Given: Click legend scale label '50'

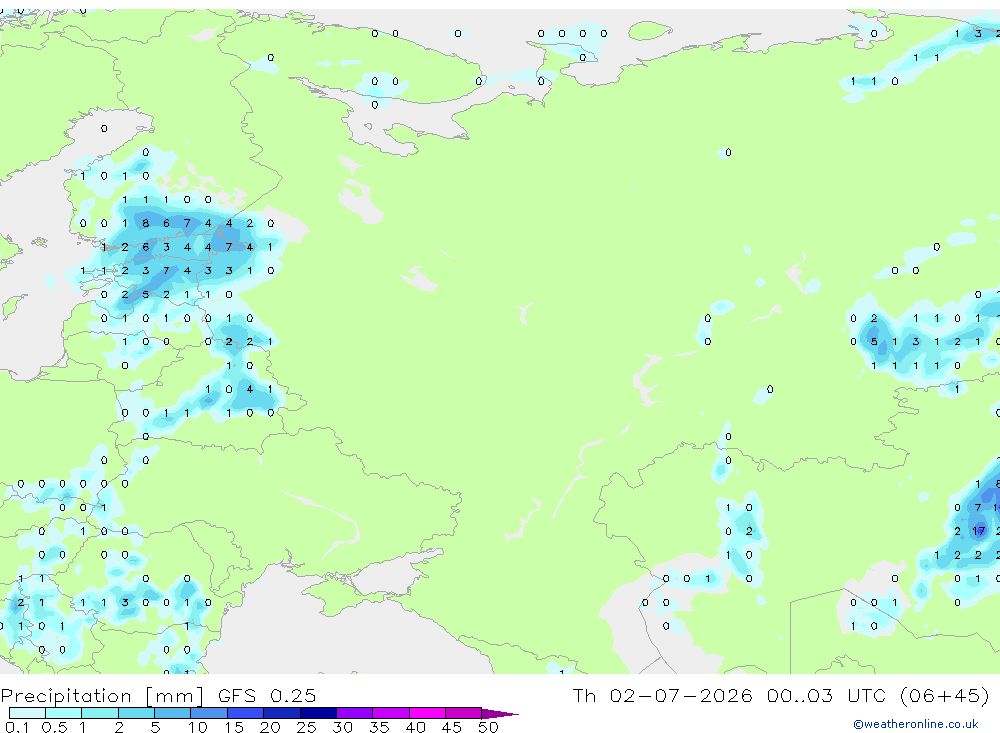Looking at the screenshot, I should tap(488, 727).
